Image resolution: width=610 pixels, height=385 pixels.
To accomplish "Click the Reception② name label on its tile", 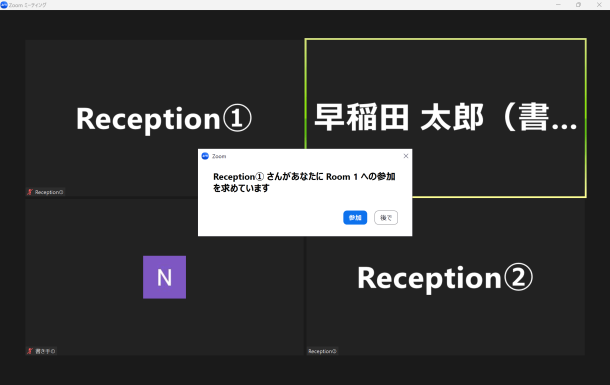I will pos(322,351).
